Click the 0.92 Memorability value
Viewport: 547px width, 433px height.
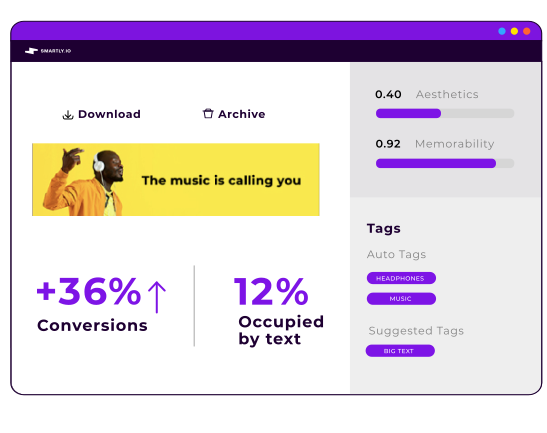388,144
